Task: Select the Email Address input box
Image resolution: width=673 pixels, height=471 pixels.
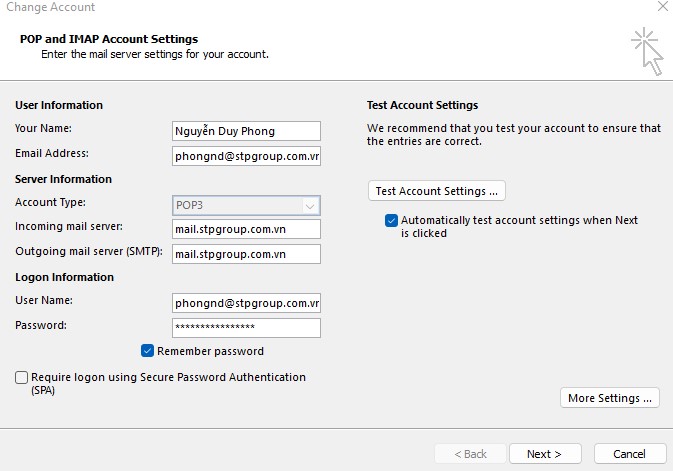Action: tap(246, 156)
